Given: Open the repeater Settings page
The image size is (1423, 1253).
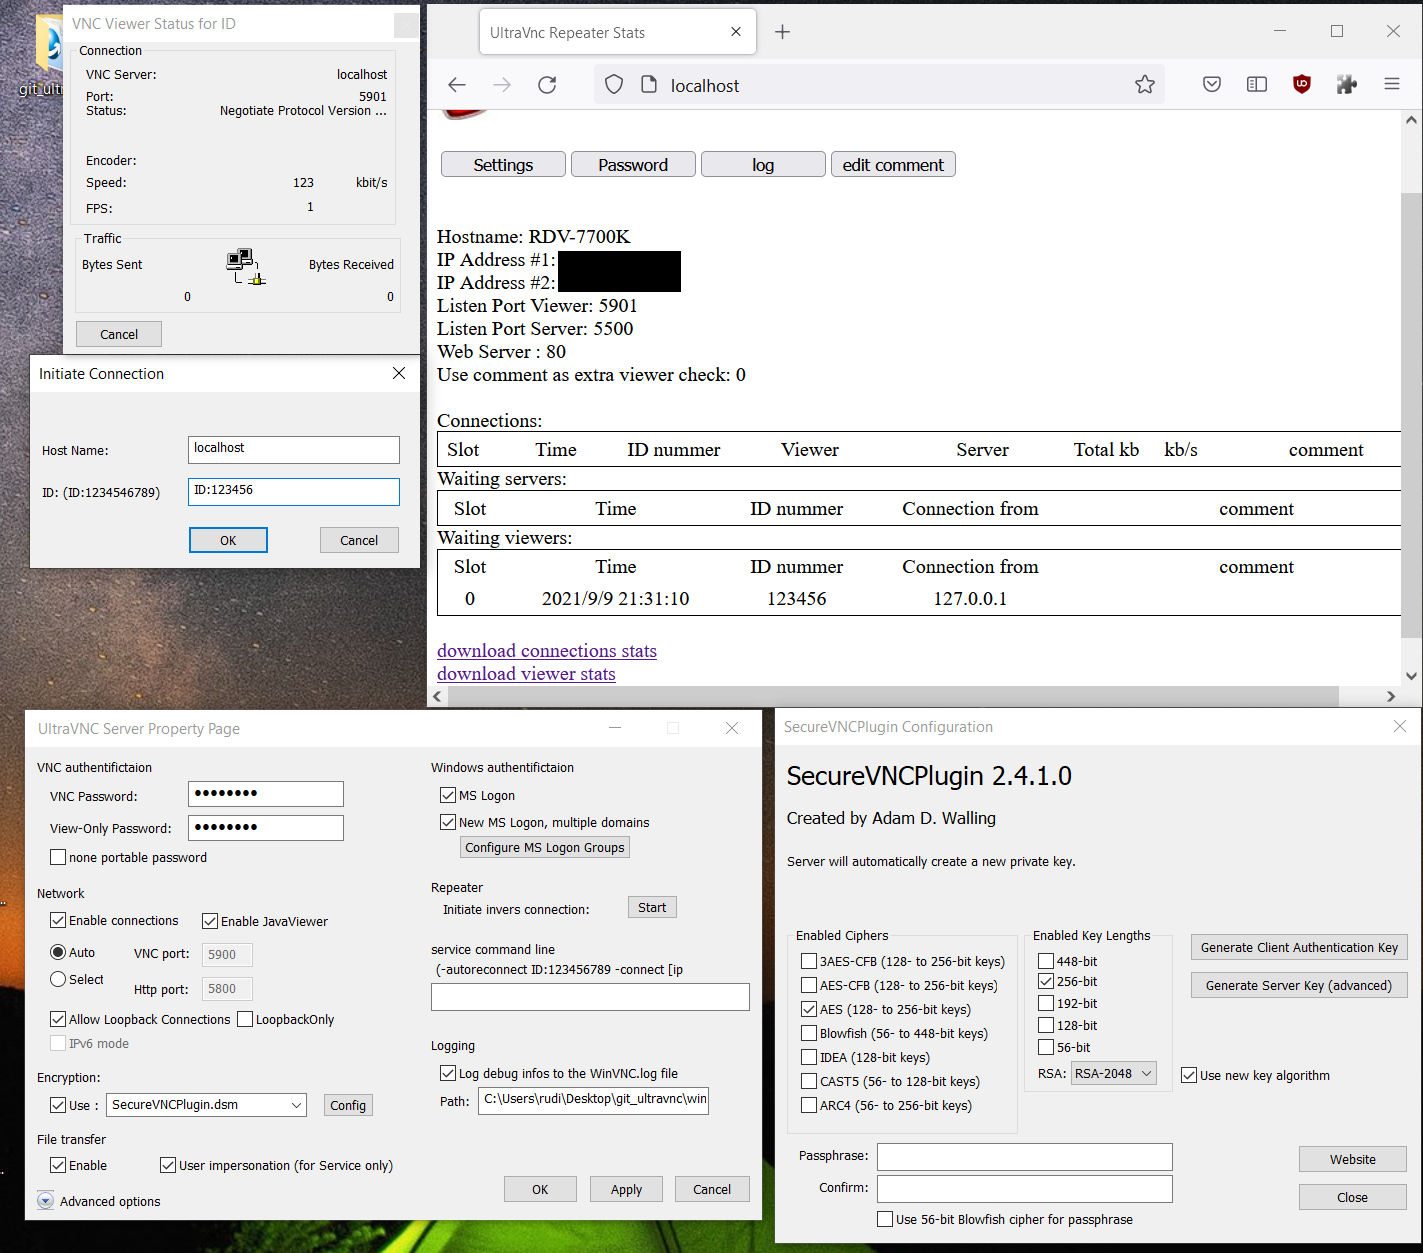Looking at the screenshot, I should [503, 165].
